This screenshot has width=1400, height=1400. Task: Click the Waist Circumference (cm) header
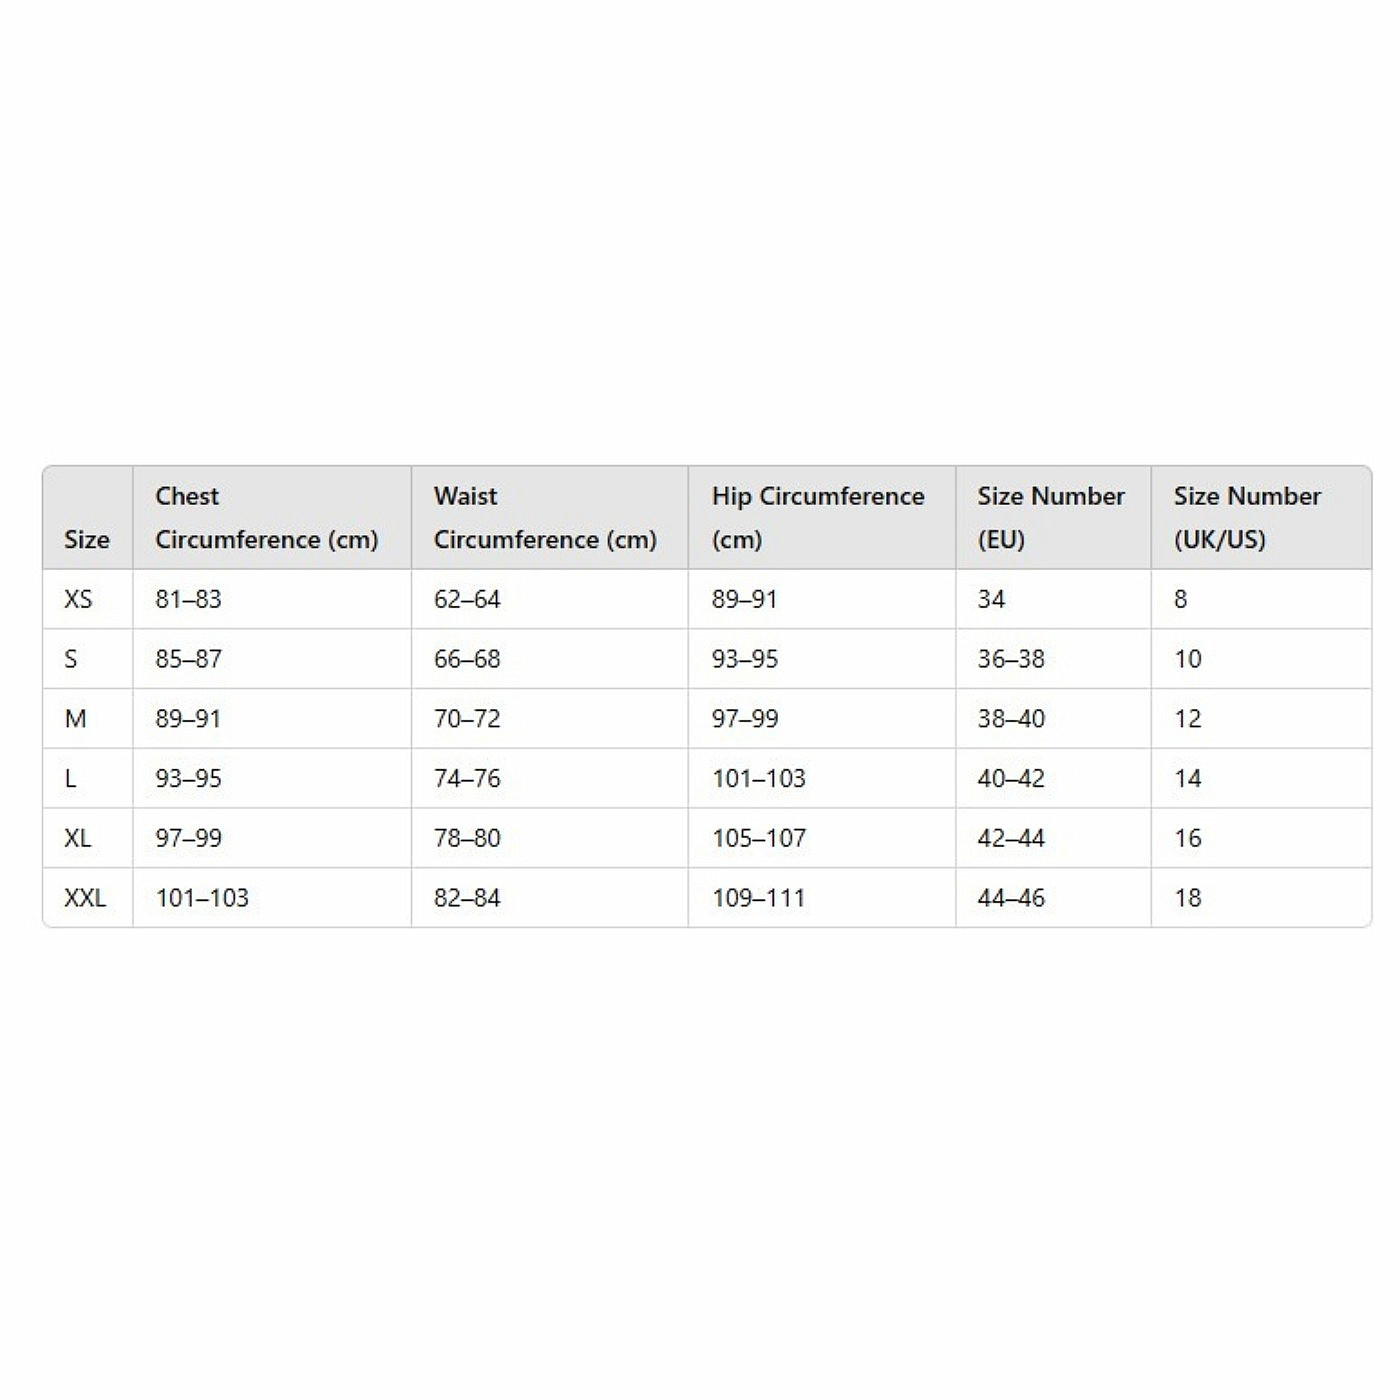point(545,518)
